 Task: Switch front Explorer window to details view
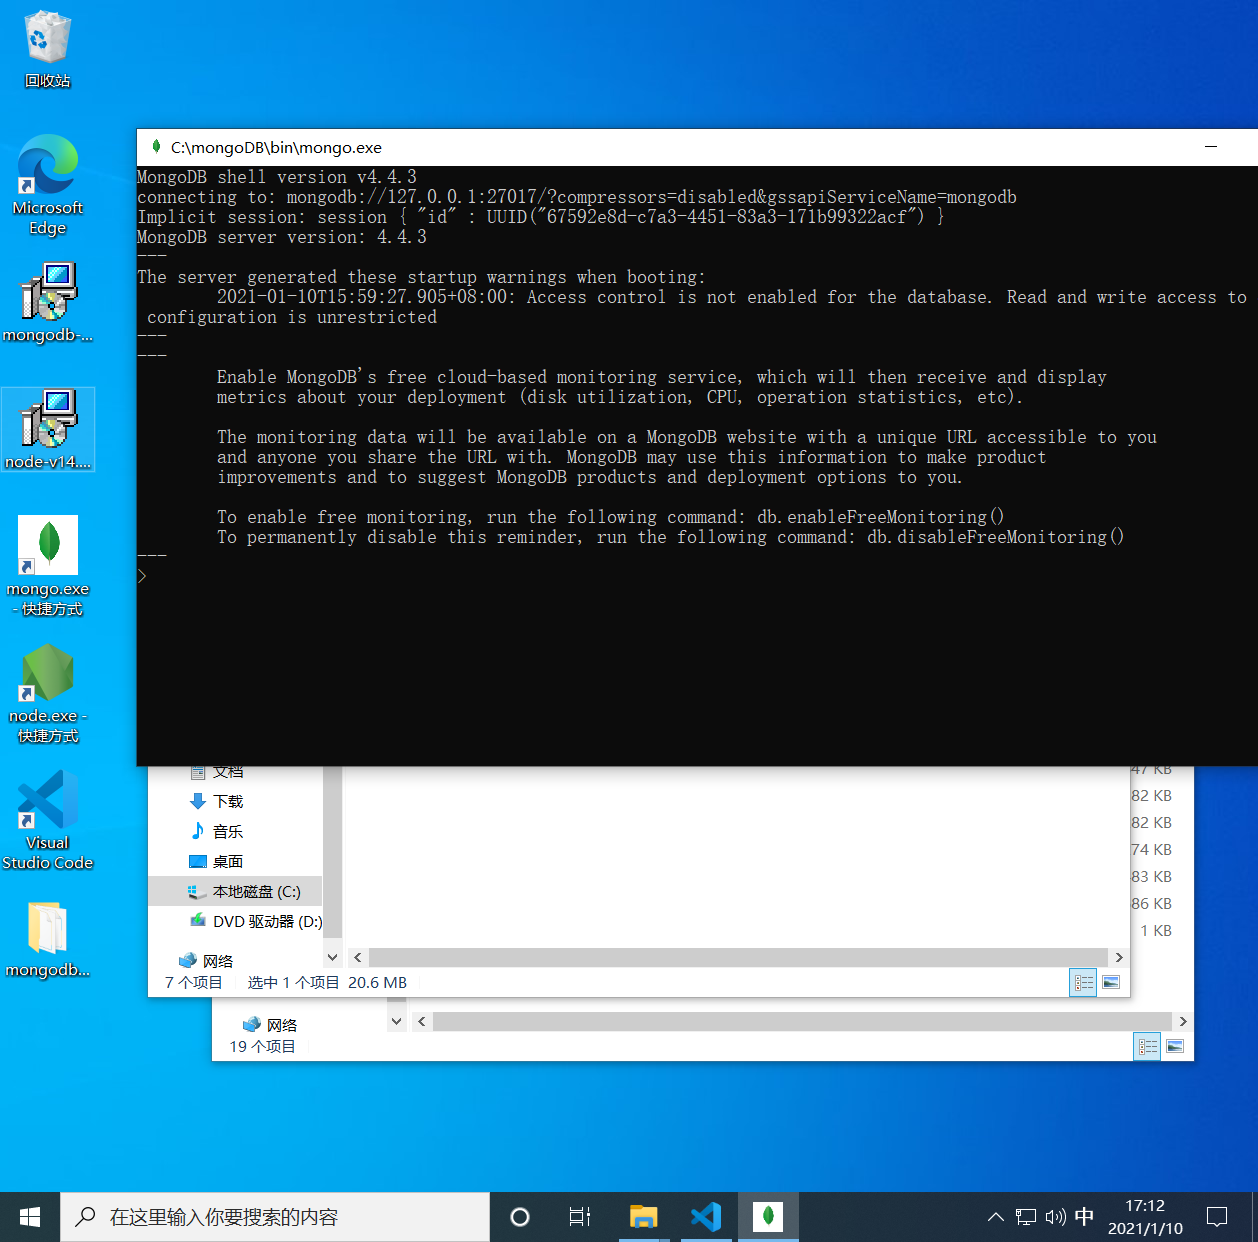1083,983
